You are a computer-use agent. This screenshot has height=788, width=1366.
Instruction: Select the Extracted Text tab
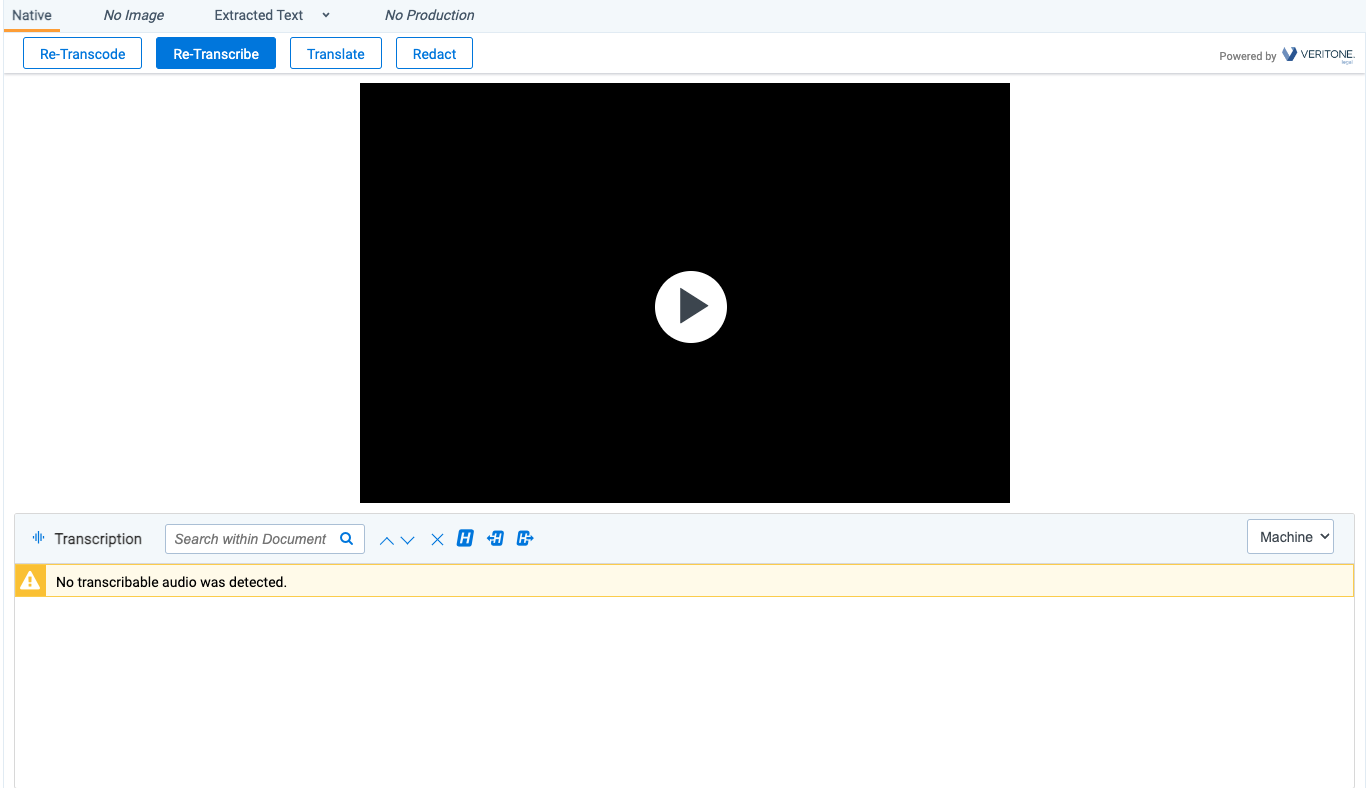(x=259, y=15)
